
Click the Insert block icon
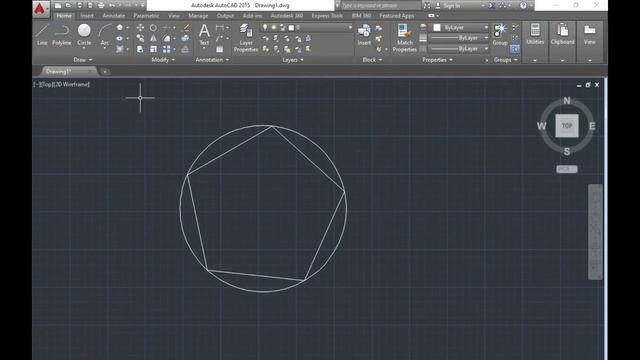coord(364,34)
